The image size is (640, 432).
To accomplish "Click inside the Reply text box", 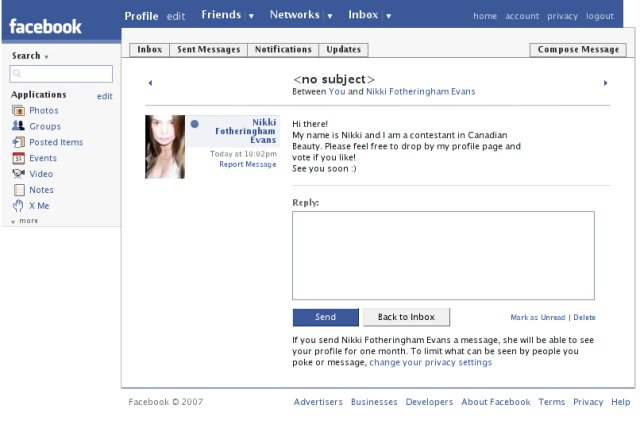I will tap(443, 256).
